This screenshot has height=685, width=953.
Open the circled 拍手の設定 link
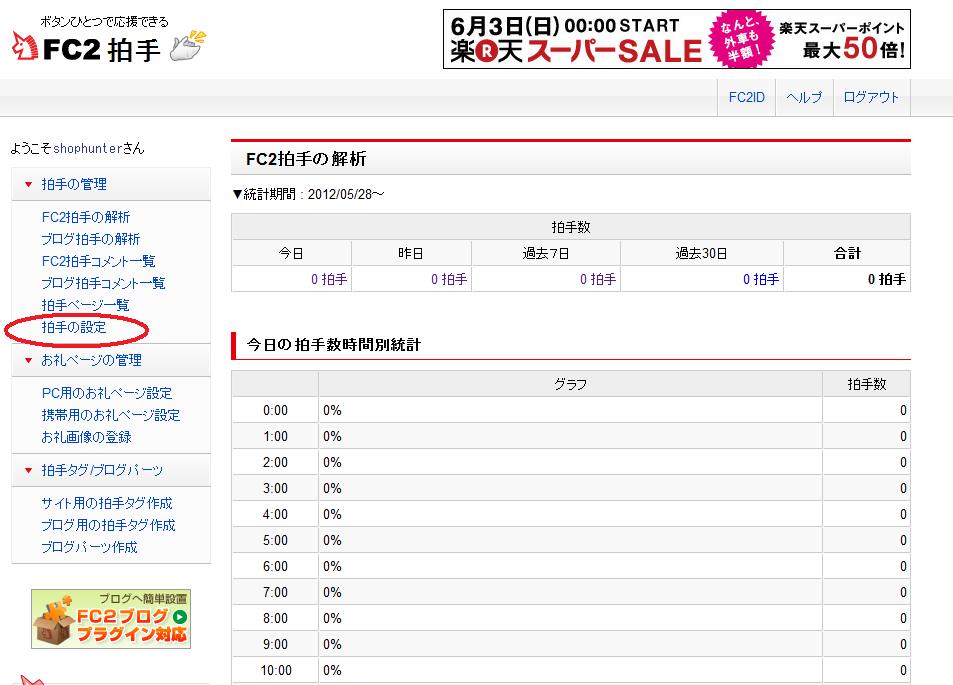[x=73, y=327]
